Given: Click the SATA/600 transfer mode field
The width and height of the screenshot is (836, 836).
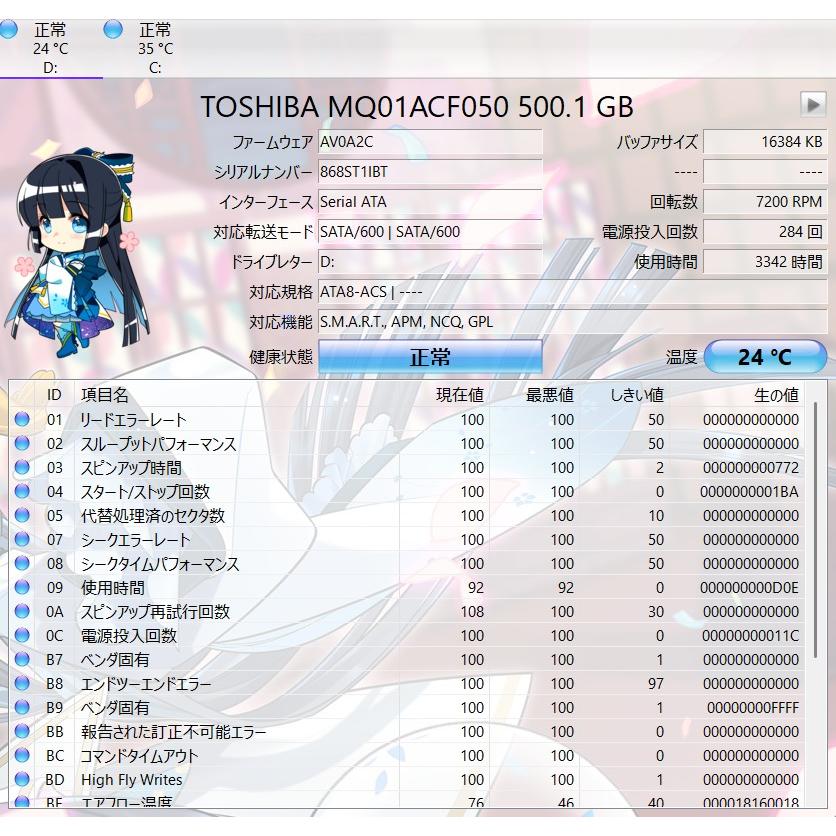Looking at the screenshot, I should click(430, 232).
